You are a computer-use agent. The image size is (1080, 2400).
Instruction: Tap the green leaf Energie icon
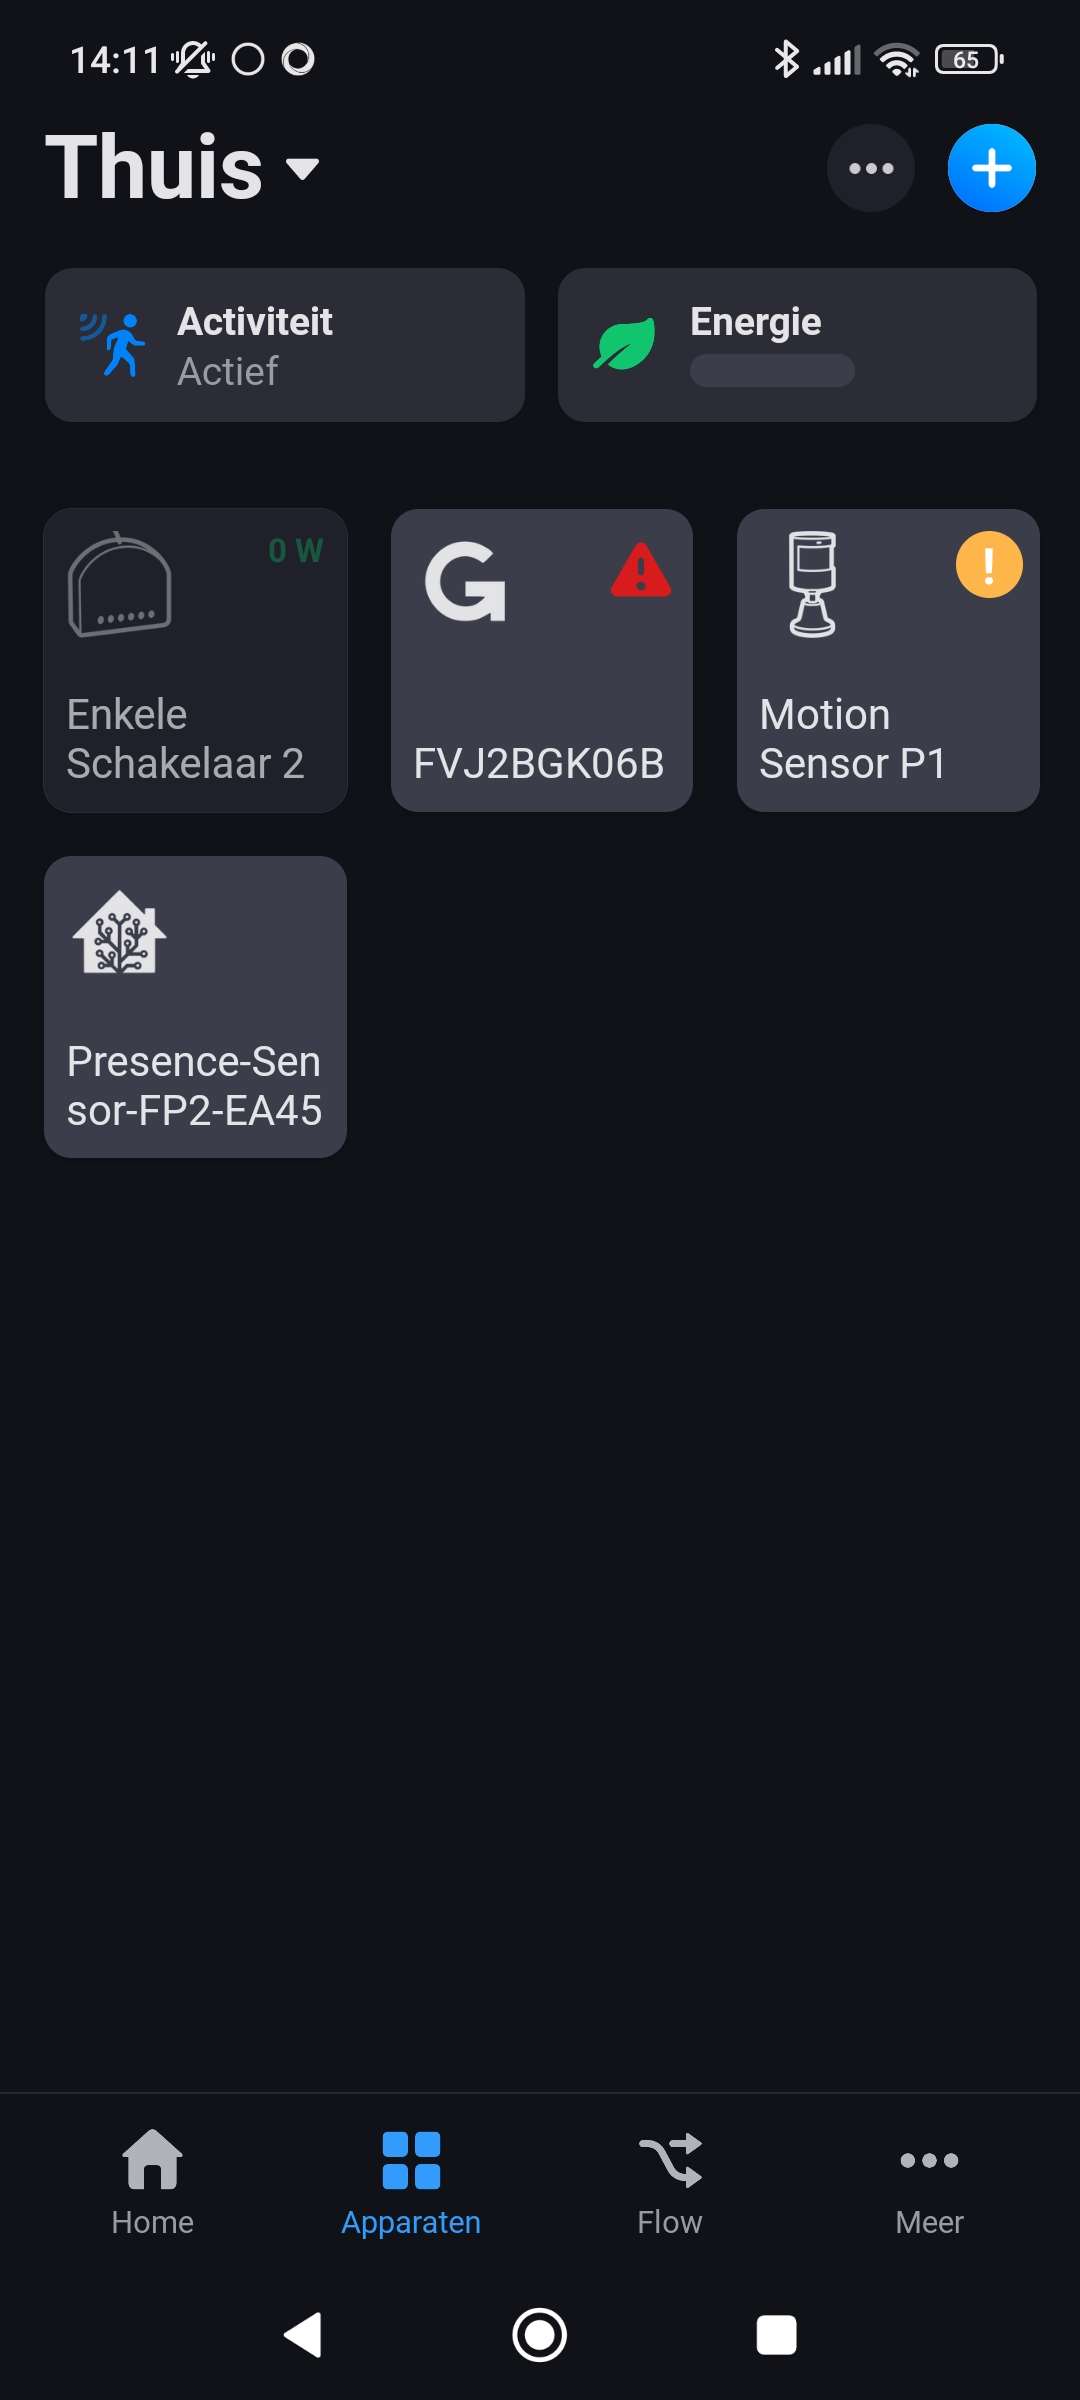(625, 345)
